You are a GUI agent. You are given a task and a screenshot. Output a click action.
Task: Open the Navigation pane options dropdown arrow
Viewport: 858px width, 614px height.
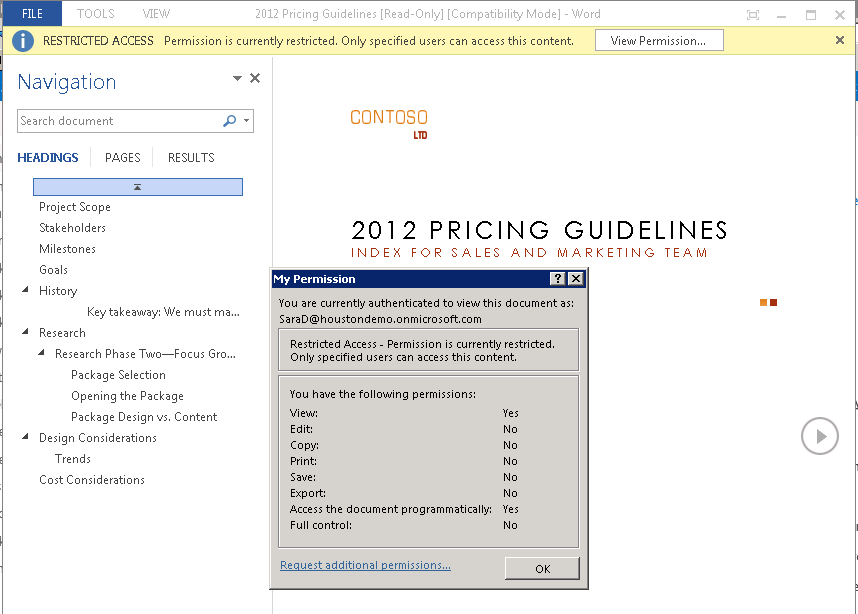(x=237, y=78)
